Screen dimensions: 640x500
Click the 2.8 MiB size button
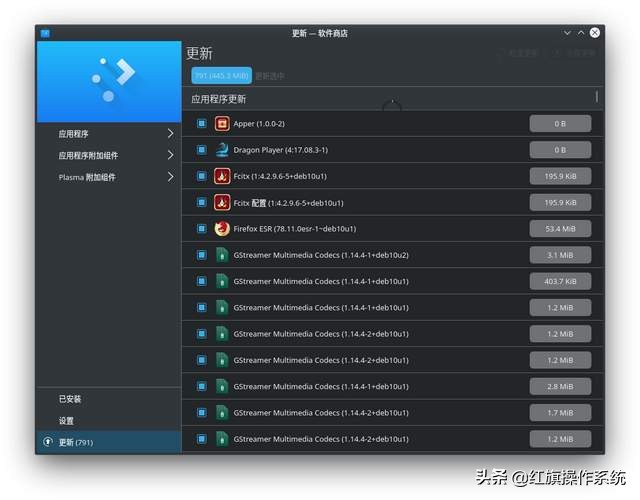[x=560, y=386]
